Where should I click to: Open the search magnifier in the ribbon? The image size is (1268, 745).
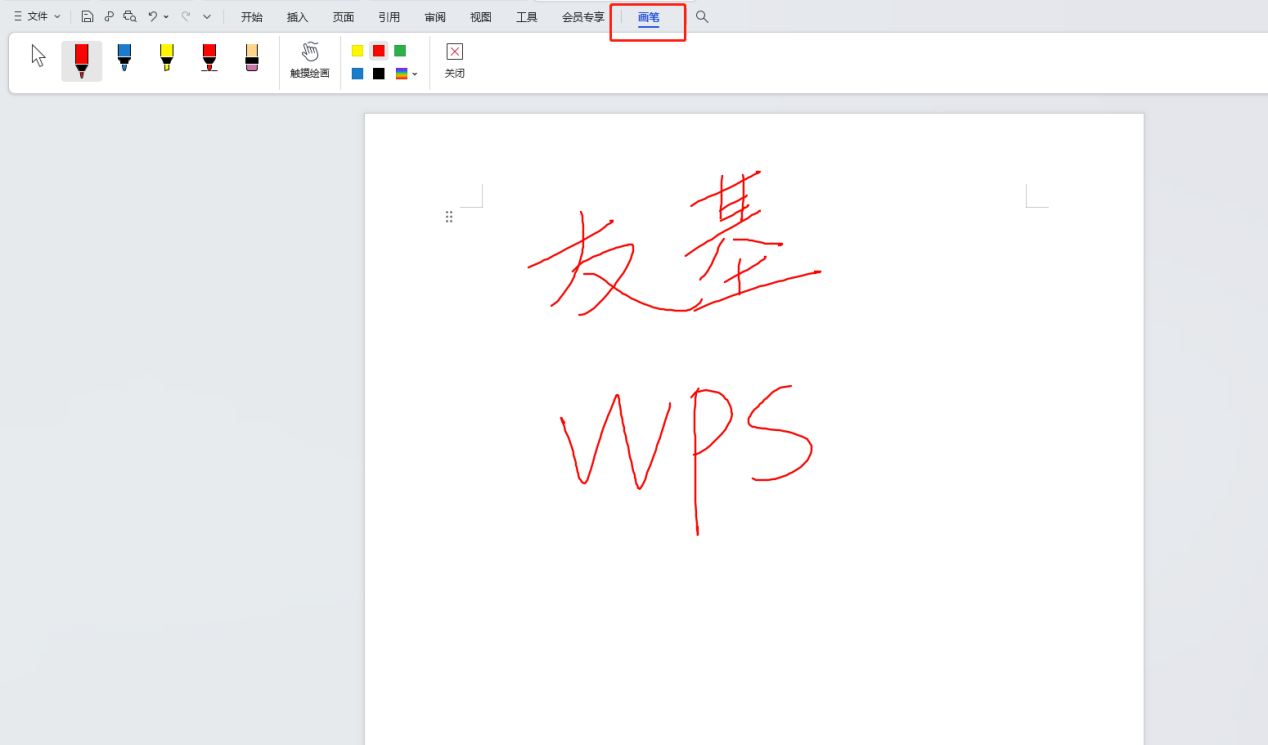(x=702, y=17)
